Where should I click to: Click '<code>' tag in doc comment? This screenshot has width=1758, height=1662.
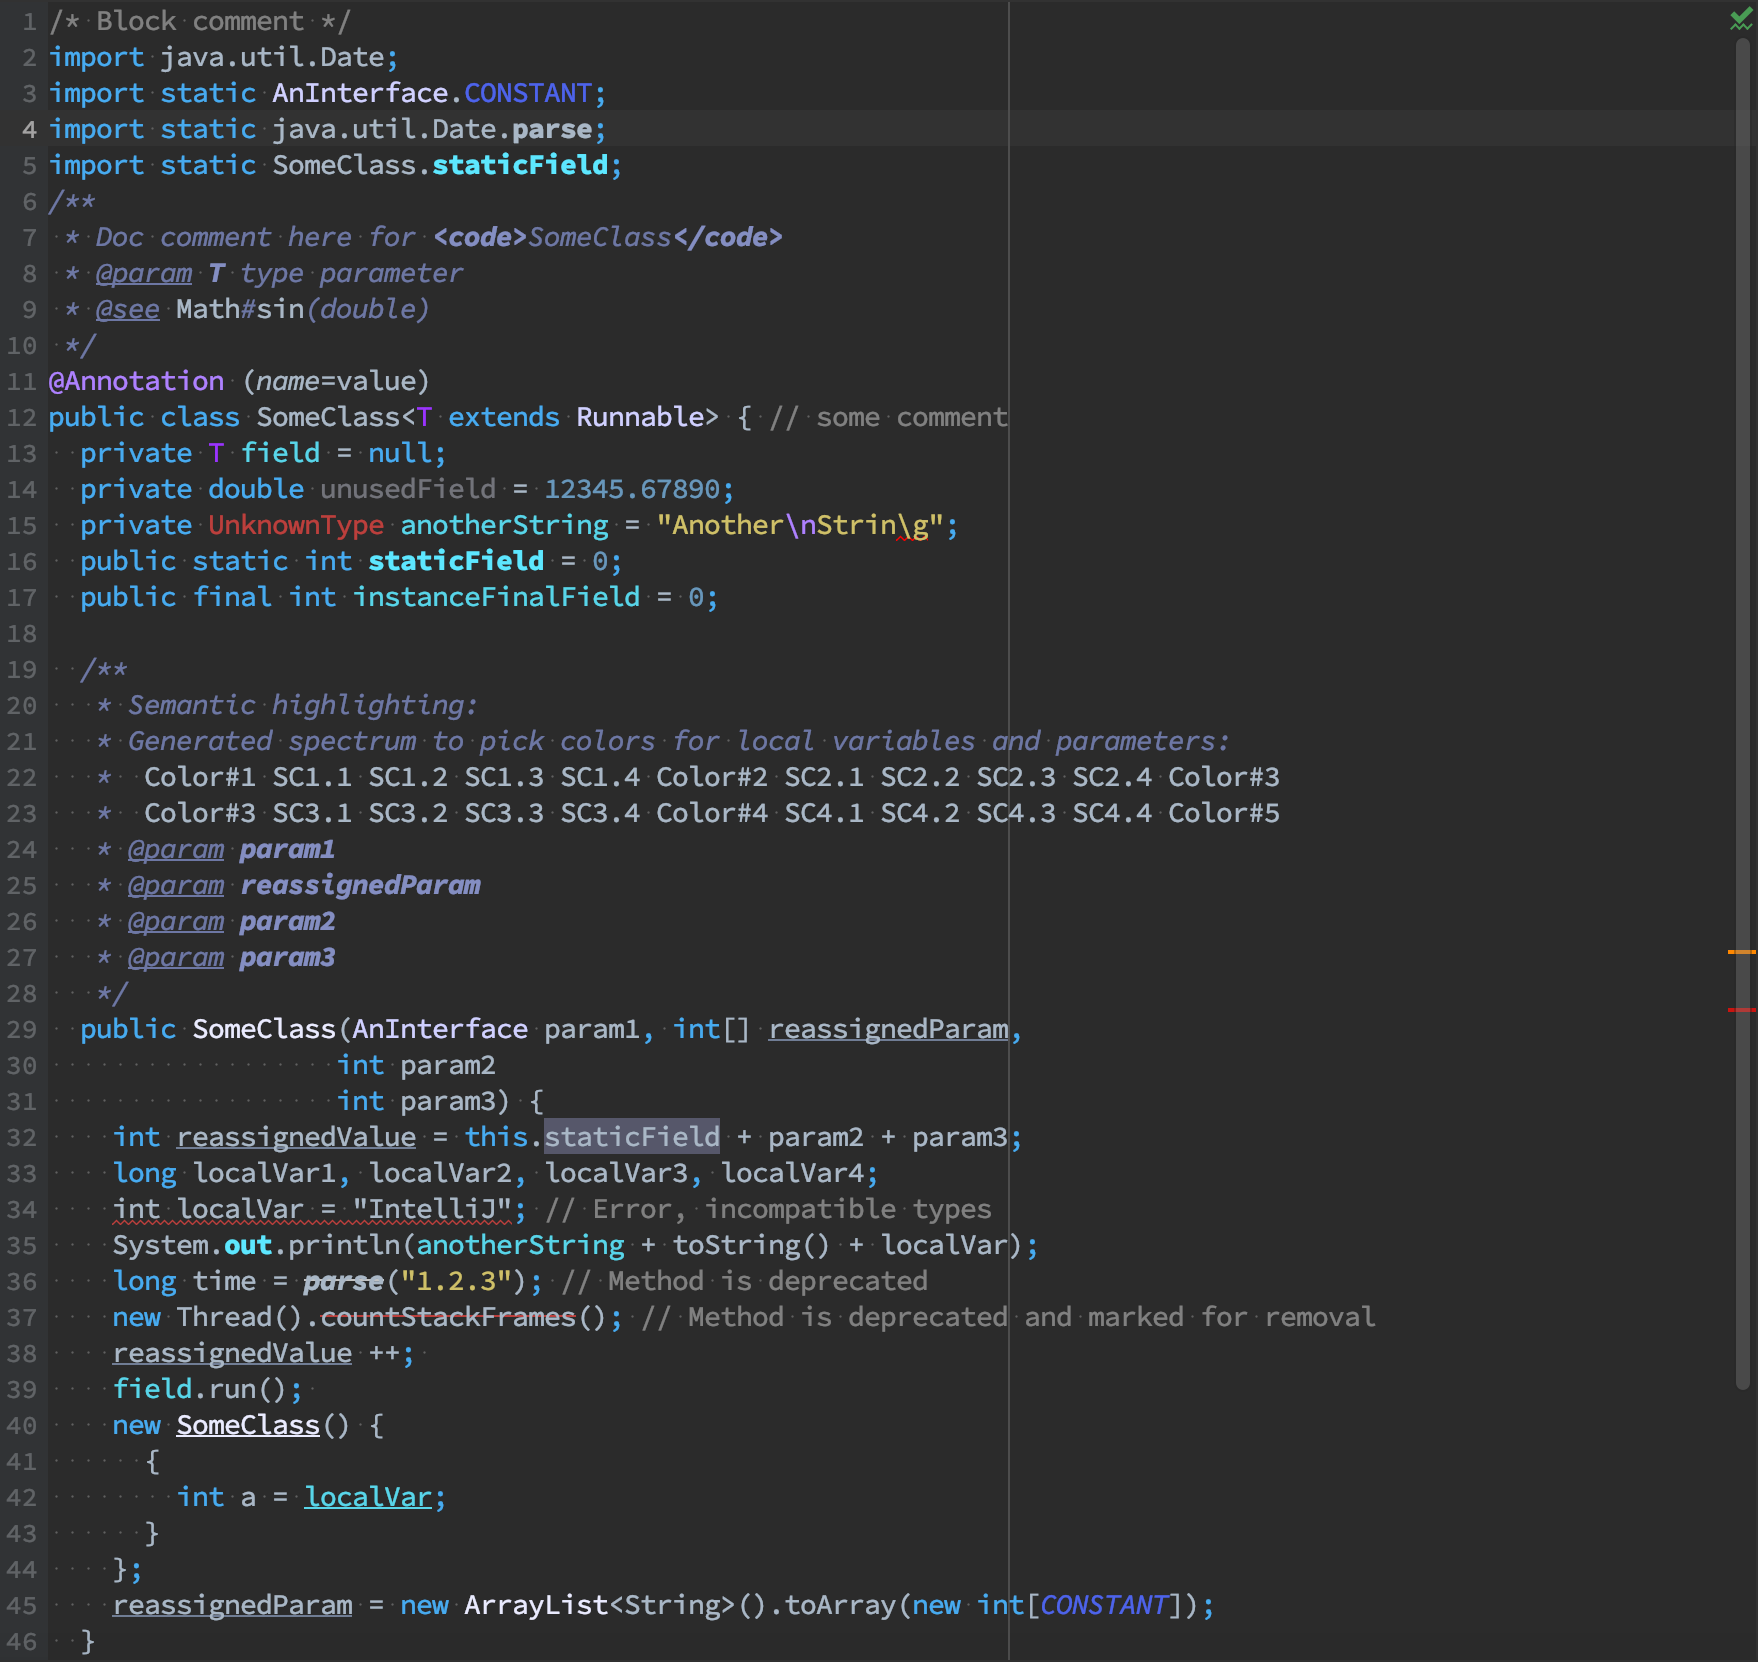[480, 238]
